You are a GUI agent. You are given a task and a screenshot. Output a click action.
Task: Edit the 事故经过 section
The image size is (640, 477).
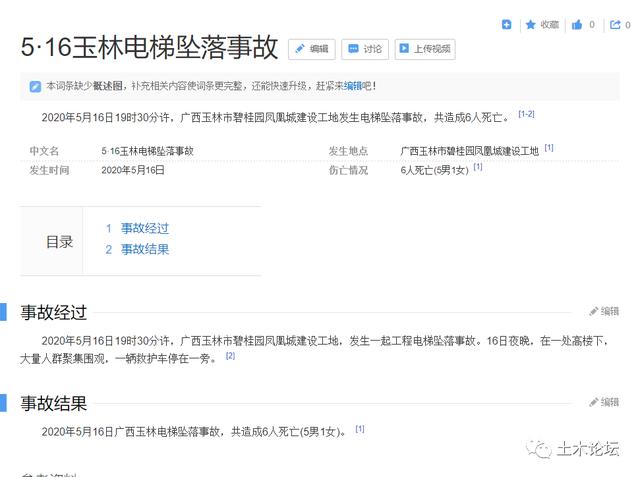(x=604, y=312)
